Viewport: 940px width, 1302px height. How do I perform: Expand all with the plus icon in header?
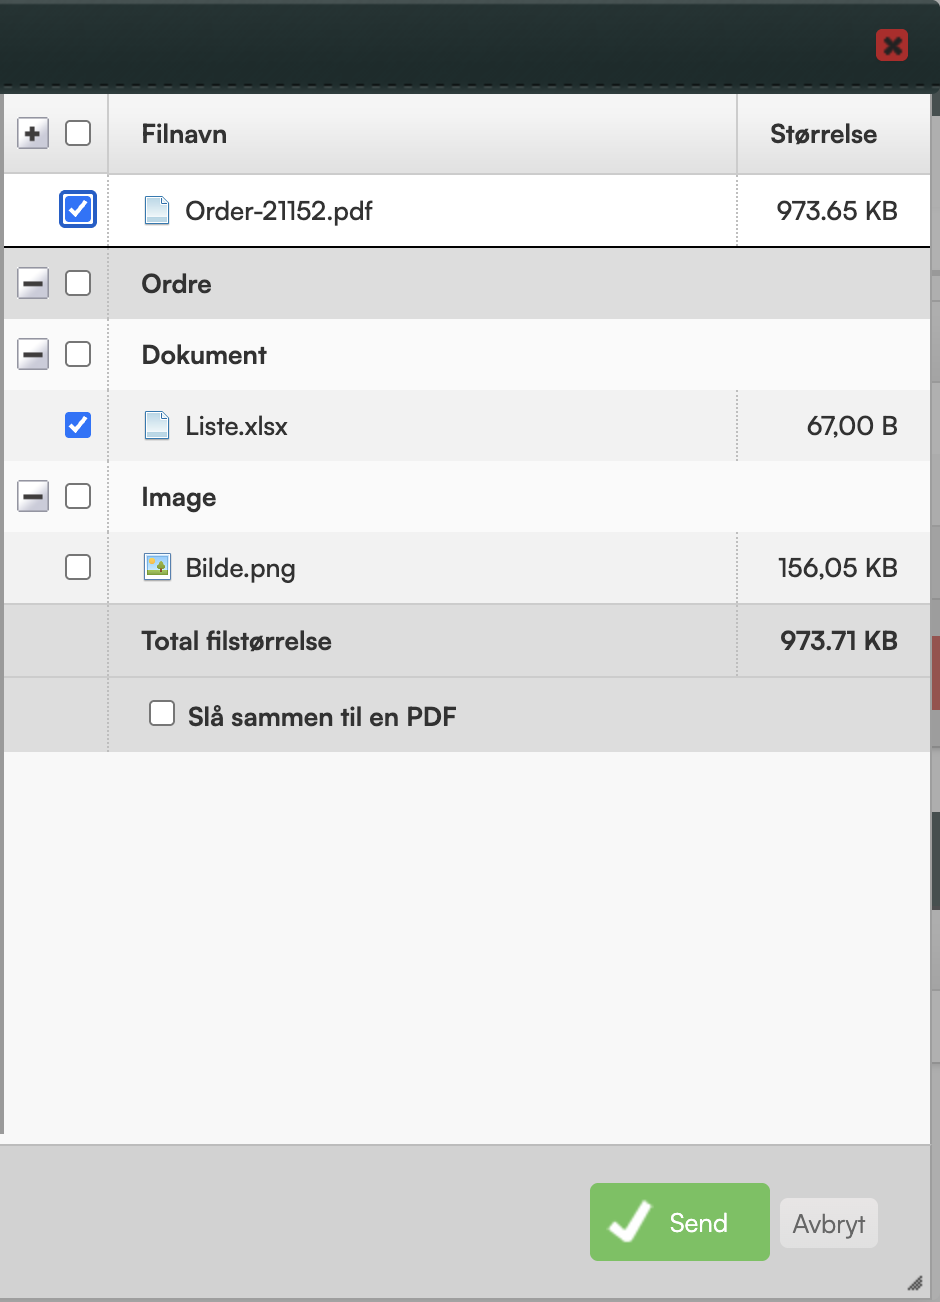point(33,134)
